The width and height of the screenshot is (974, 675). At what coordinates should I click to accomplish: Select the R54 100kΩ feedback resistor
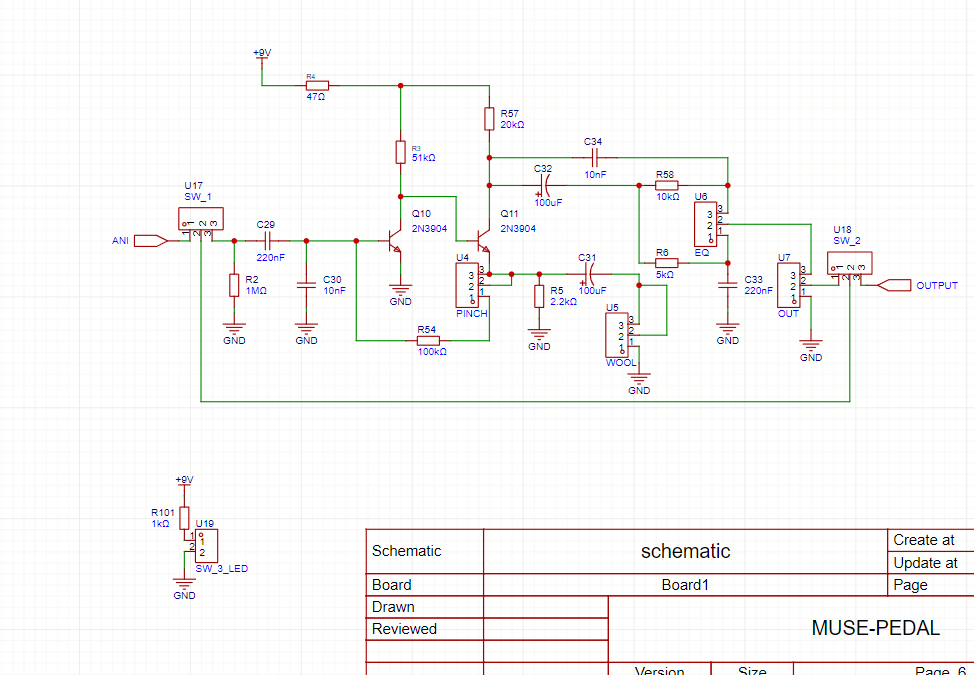(x=426, y=341)
